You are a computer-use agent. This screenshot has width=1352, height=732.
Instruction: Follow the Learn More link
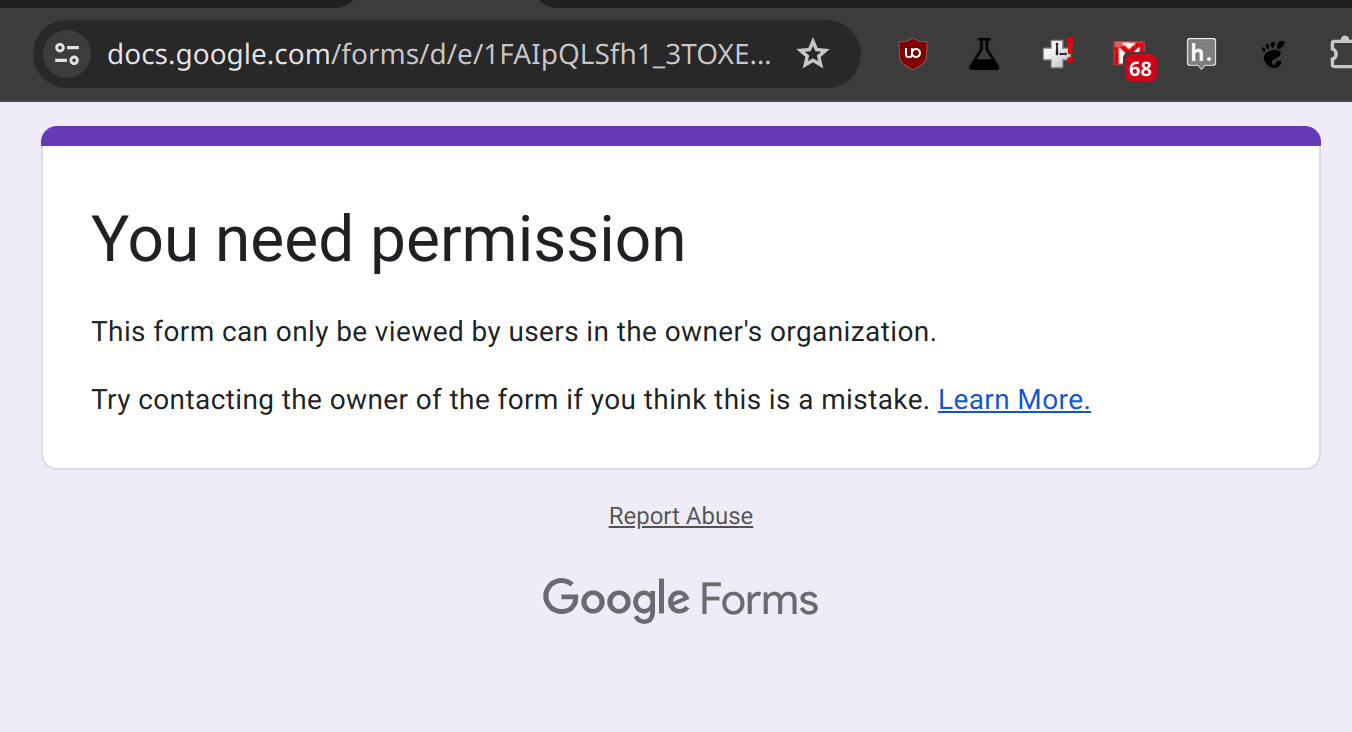point(1014,400)
